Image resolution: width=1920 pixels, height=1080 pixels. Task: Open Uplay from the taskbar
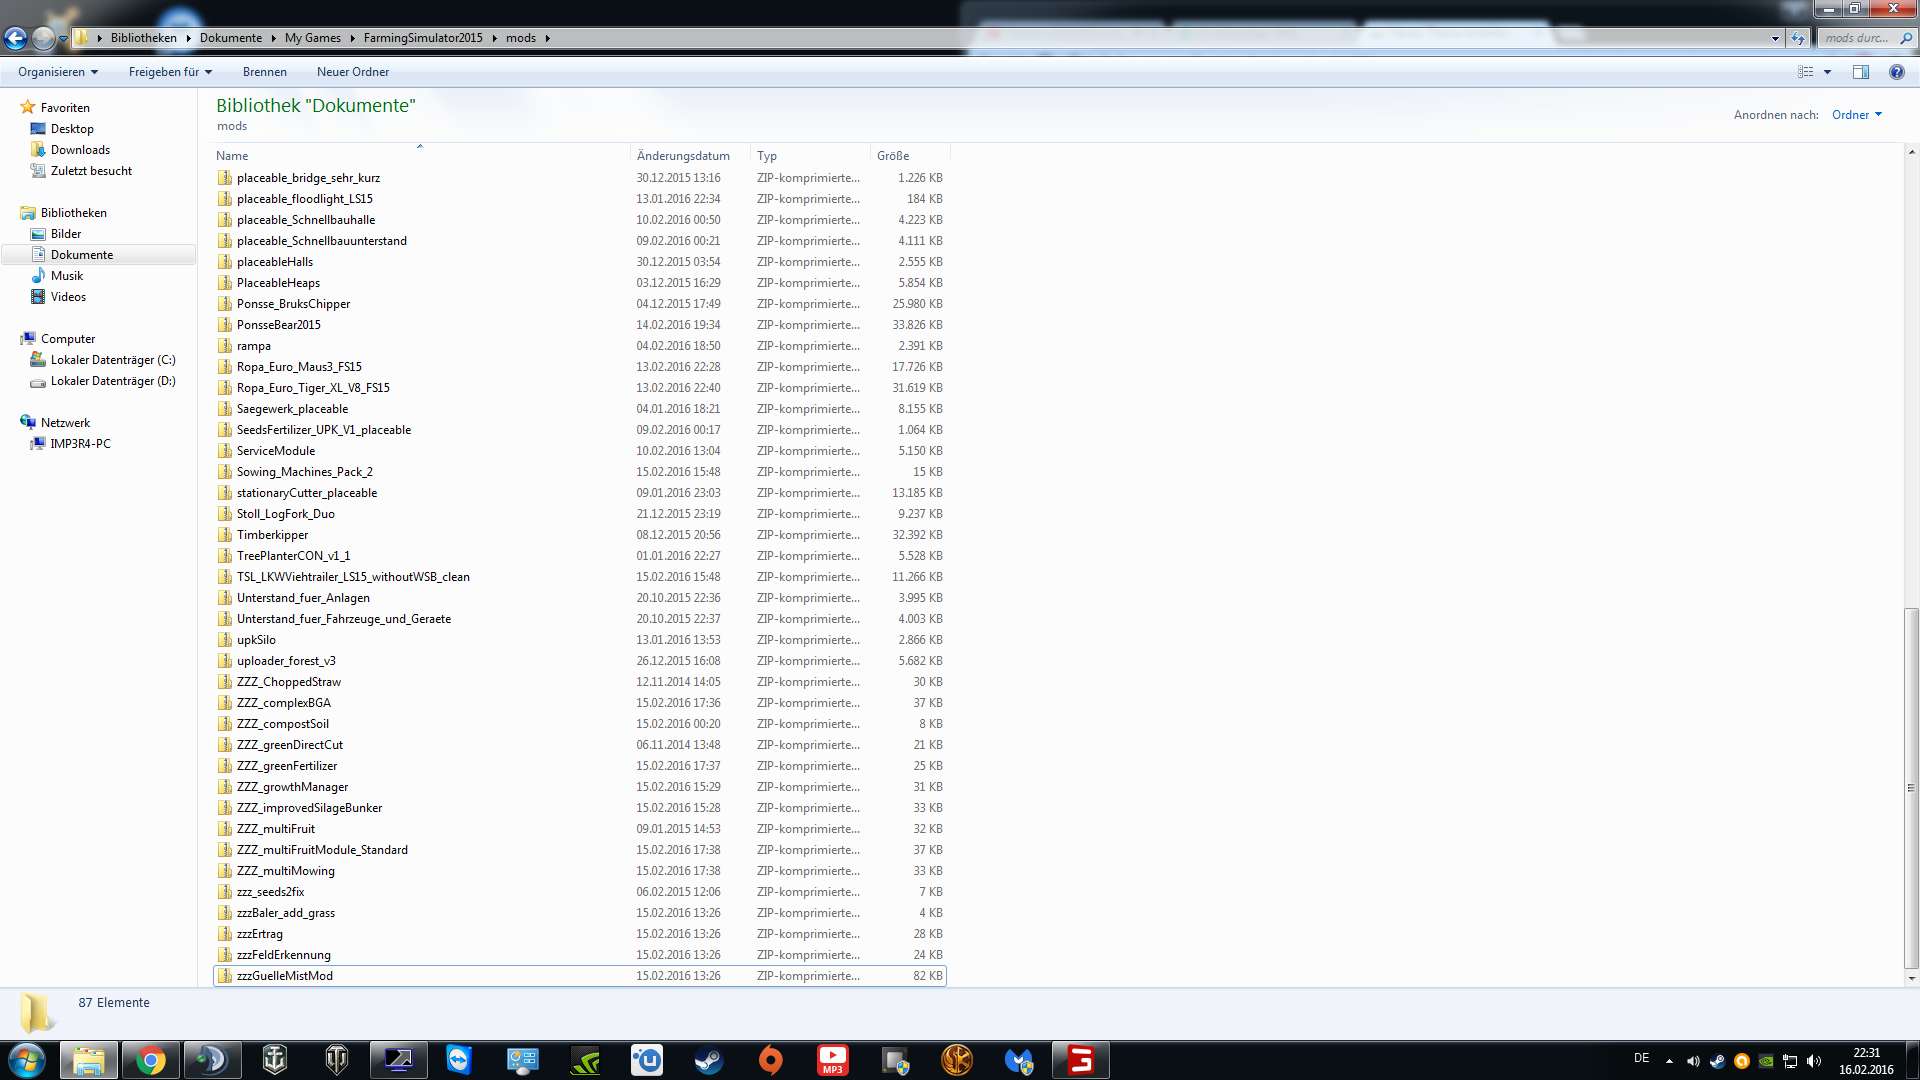click(x=647, y=1060)
